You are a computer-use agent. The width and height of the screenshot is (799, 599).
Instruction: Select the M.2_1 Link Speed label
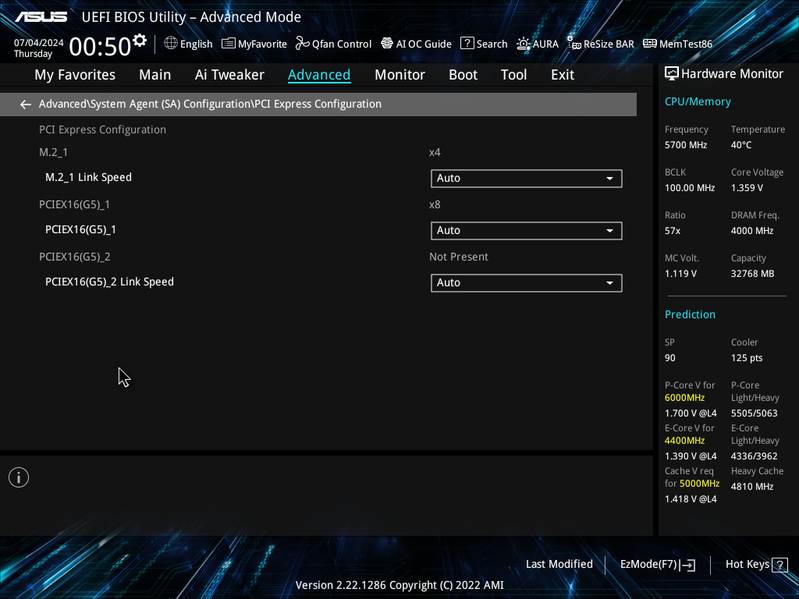coord(88,177)
